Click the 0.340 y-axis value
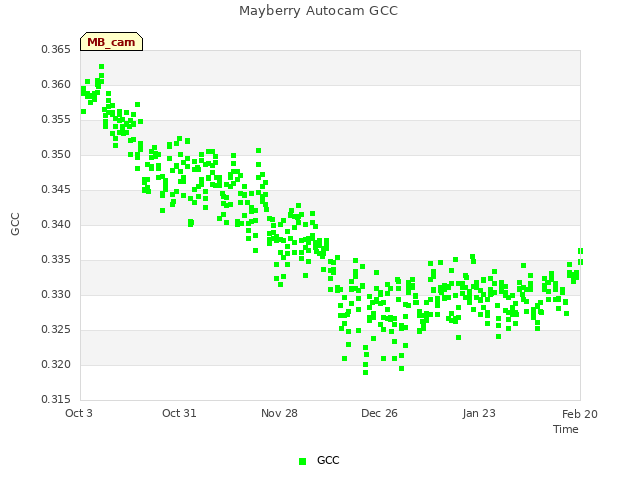The width and height of the screenshot is (640, 480). click(x=56, y=224)
